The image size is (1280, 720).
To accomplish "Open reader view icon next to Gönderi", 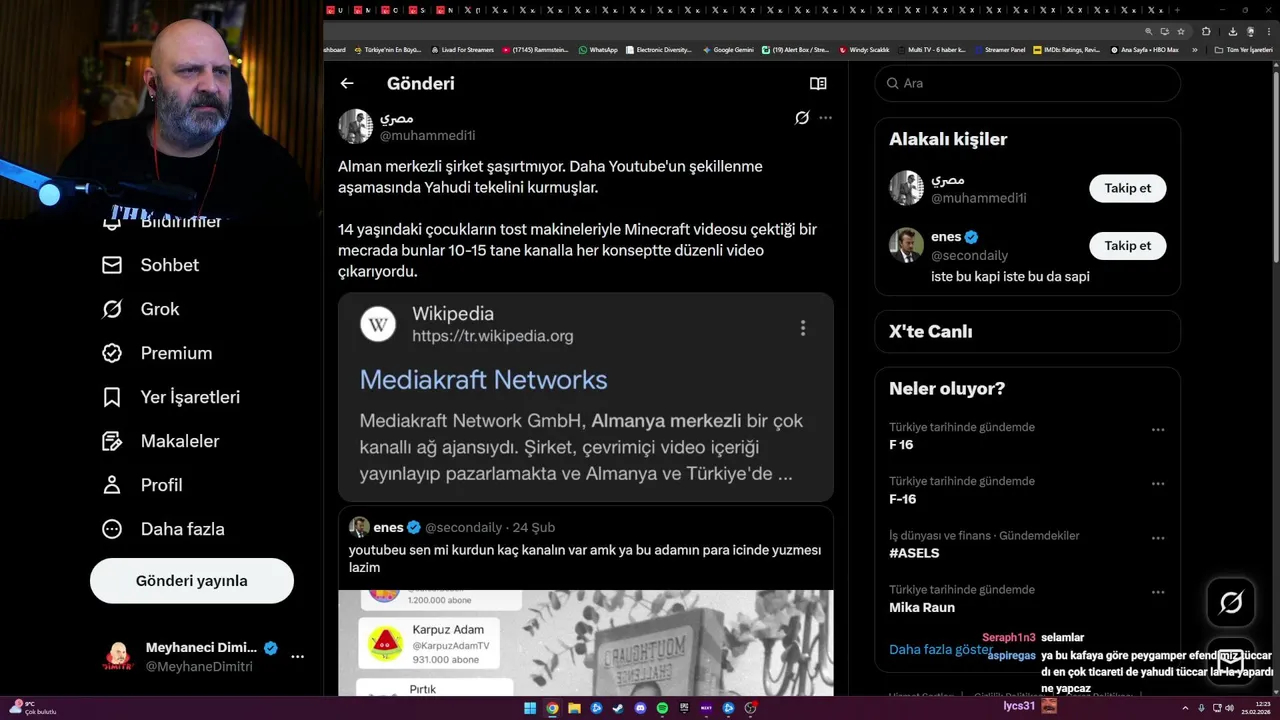I will [x=818, y=84].
